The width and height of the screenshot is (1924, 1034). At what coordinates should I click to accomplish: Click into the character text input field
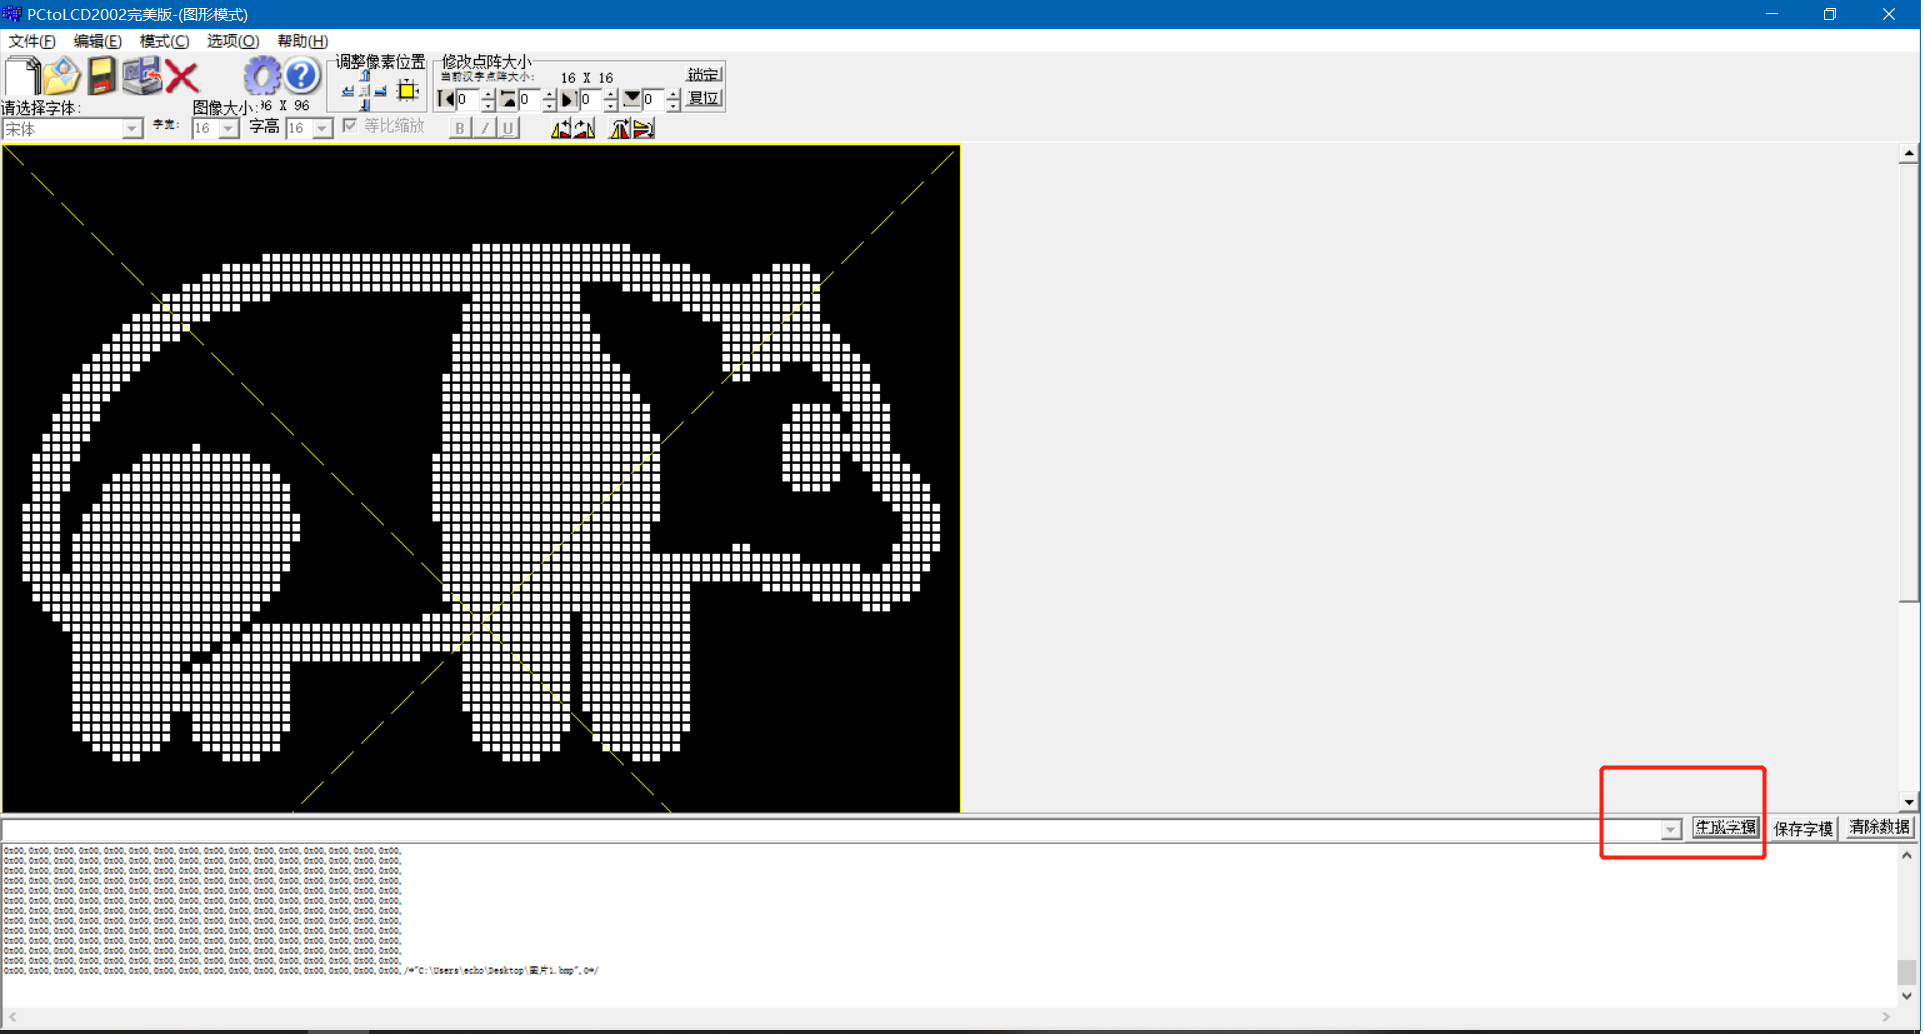click(831, 829)
